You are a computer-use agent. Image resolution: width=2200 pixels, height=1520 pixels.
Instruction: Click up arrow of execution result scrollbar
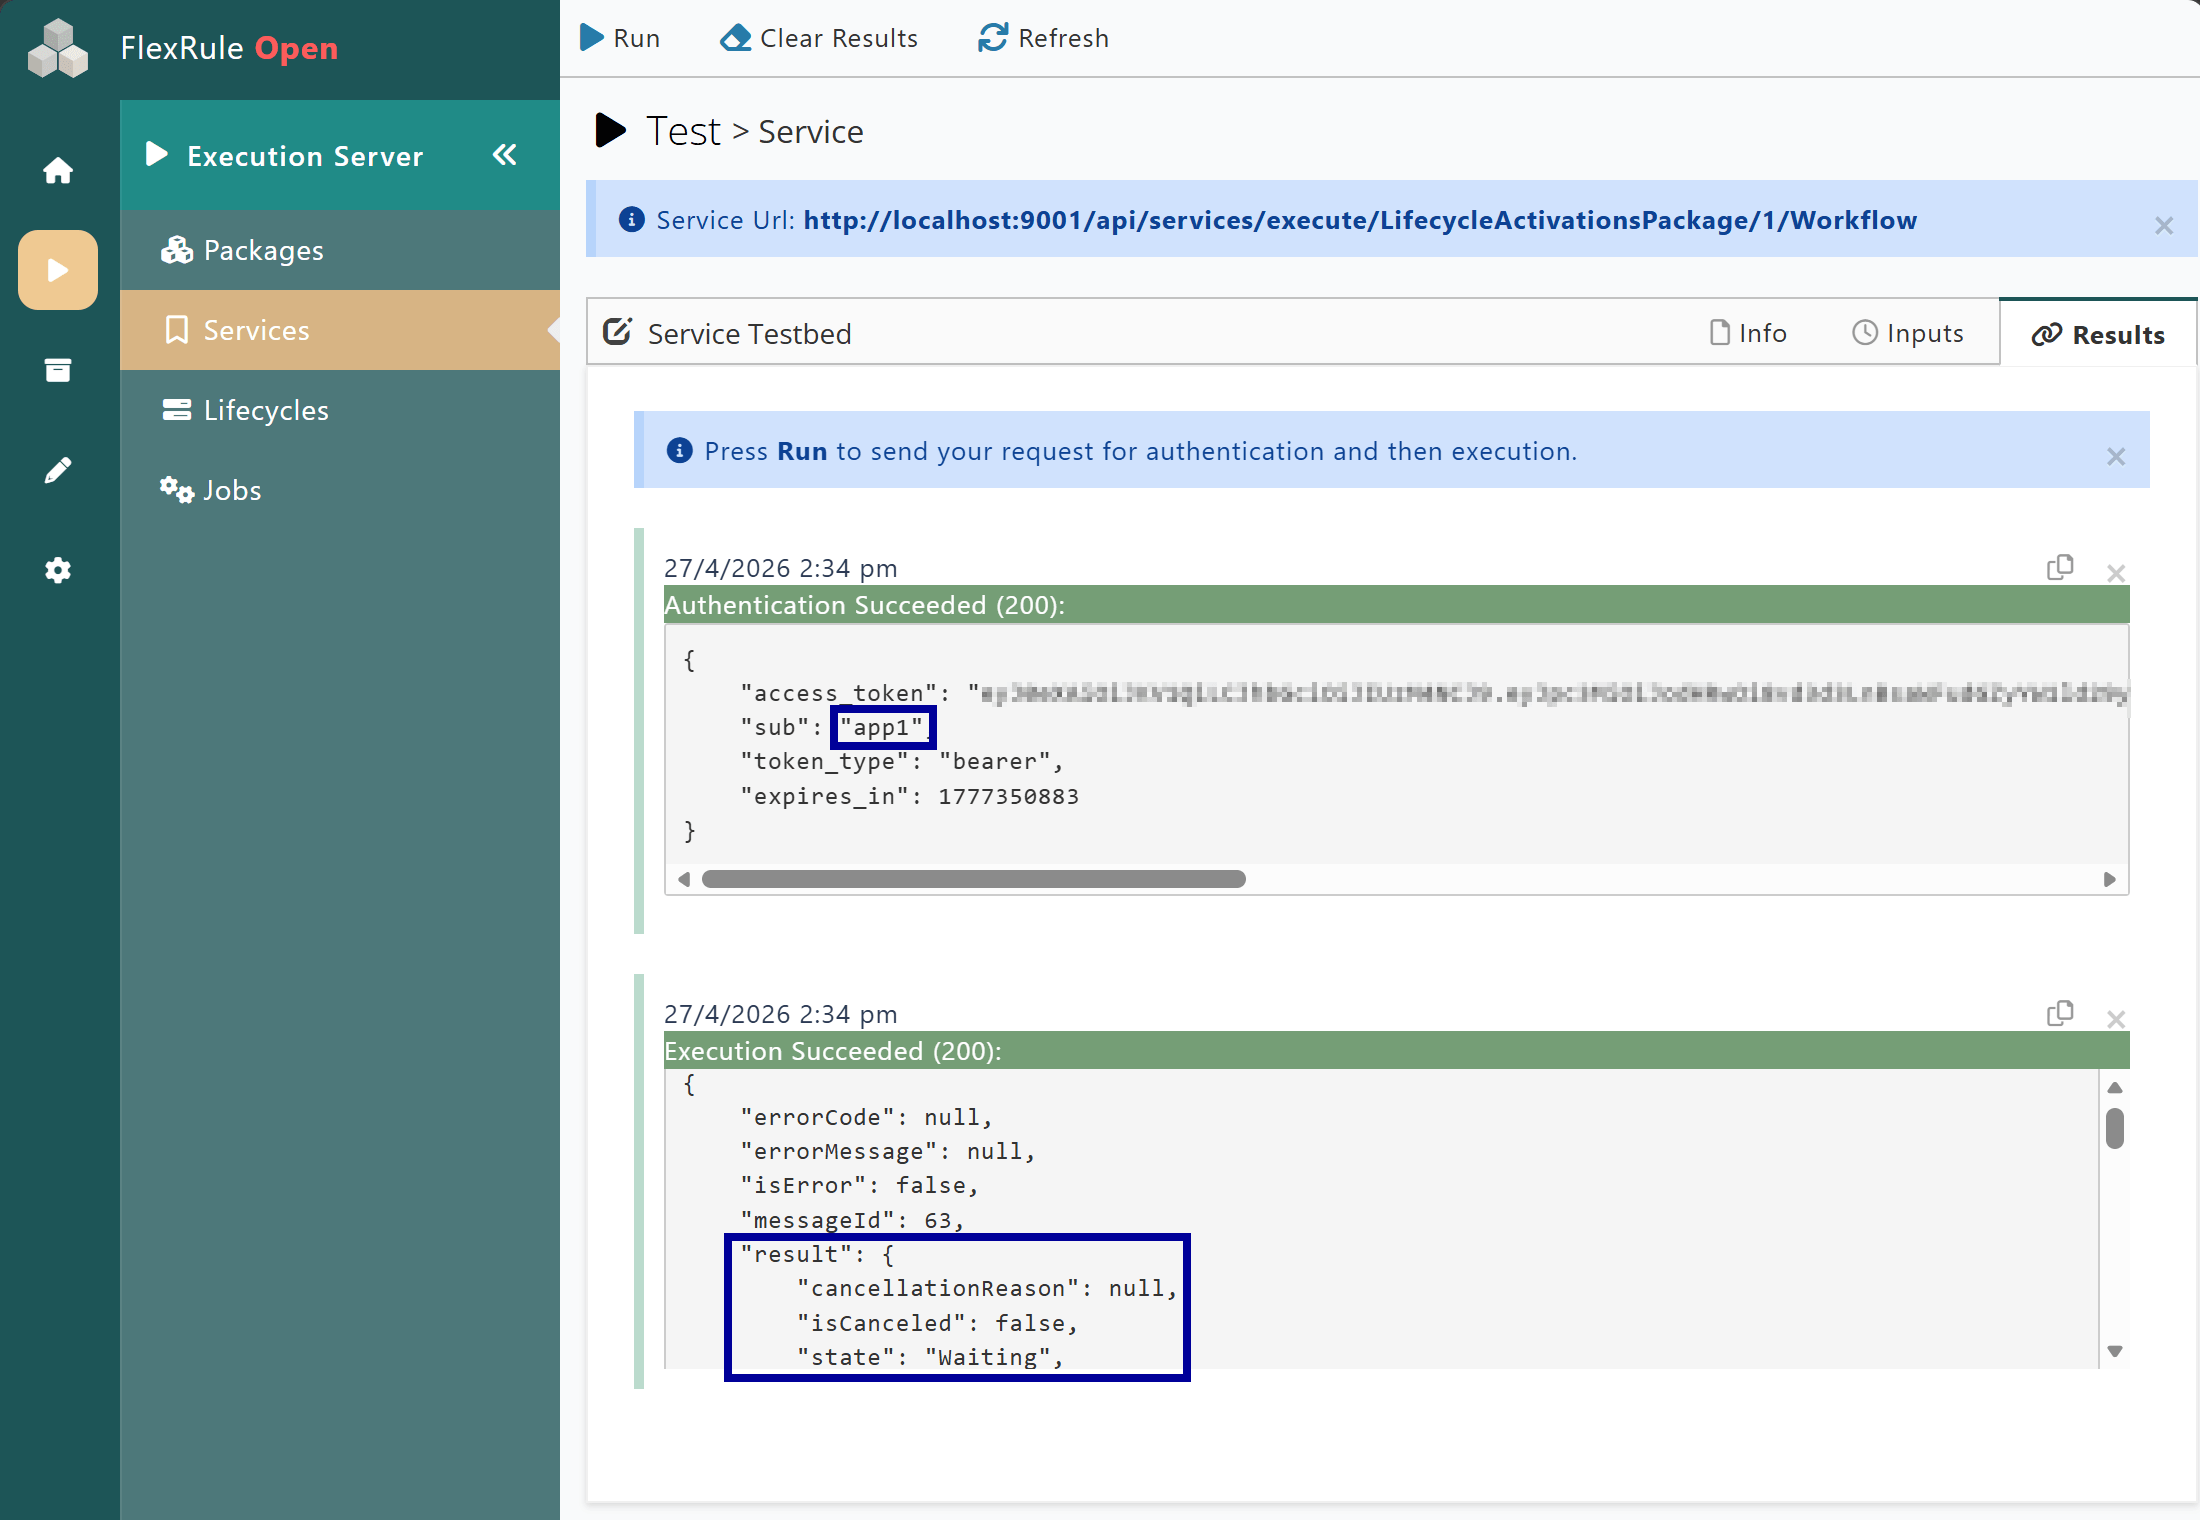point(2115,1087)
